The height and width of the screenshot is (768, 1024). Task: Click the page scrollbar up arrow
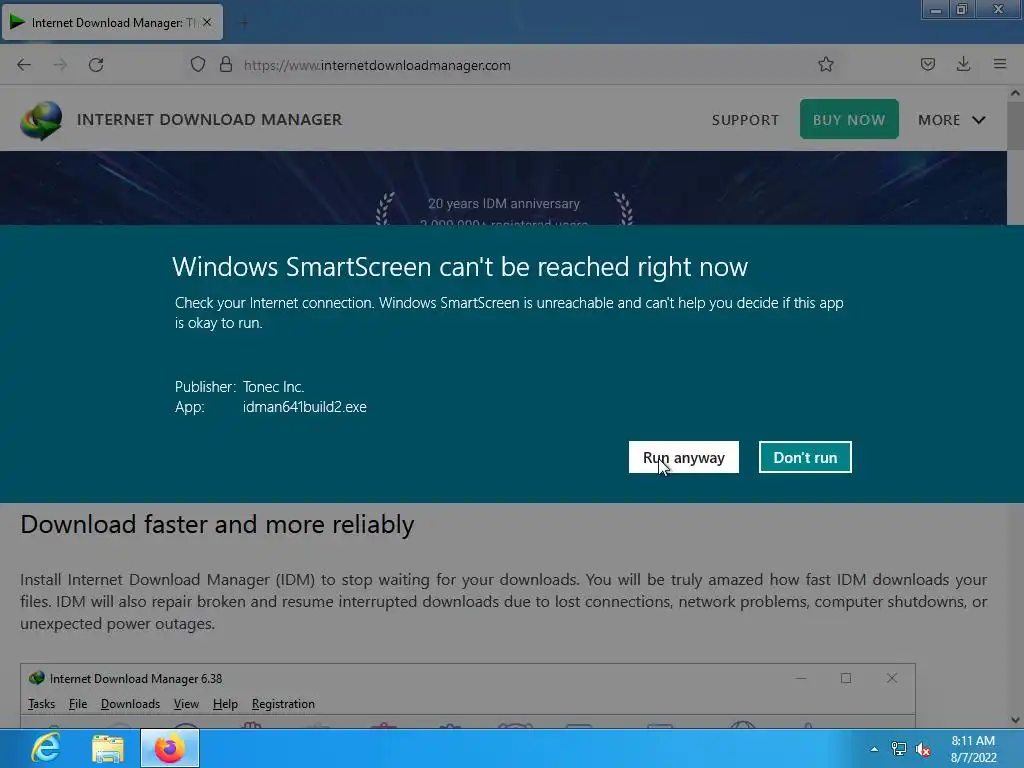[1015, 93]
